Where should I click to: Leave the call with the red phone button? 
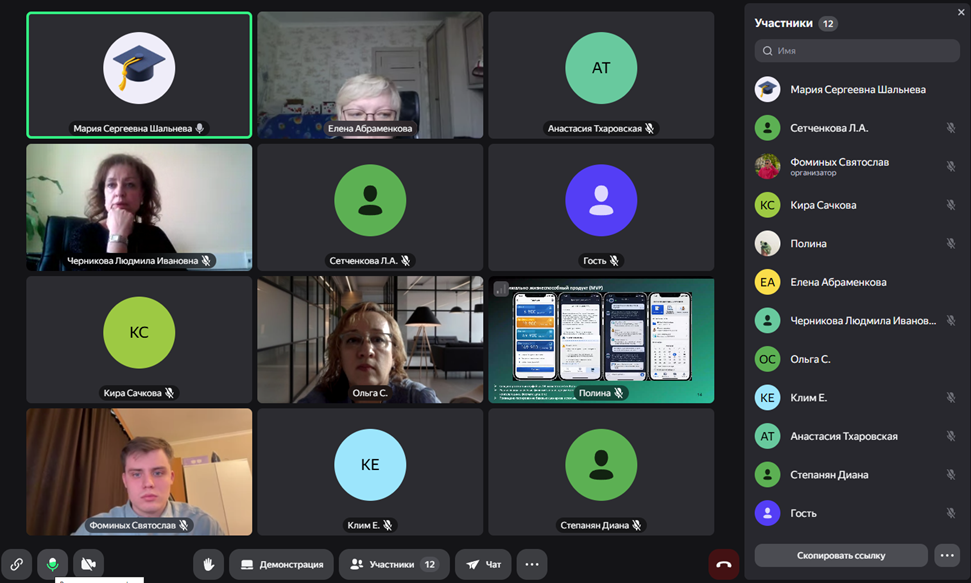(x=724, y=564)
